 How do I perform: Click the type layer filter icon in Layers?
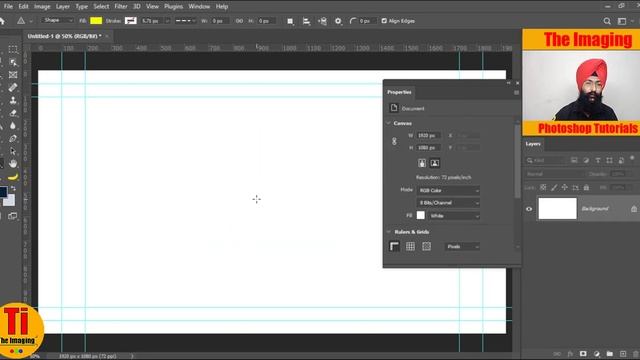(x=598, y=160)
